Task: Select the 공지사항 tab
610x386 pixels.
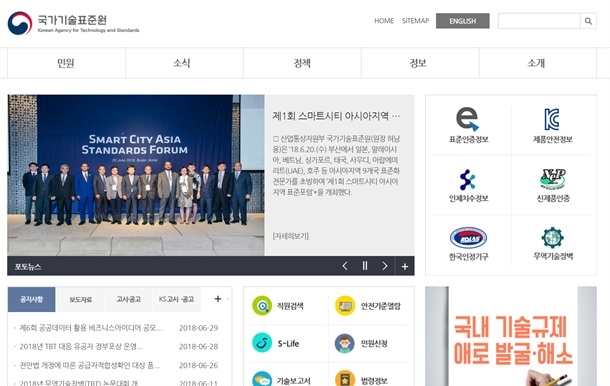Action: coord(32,299)
